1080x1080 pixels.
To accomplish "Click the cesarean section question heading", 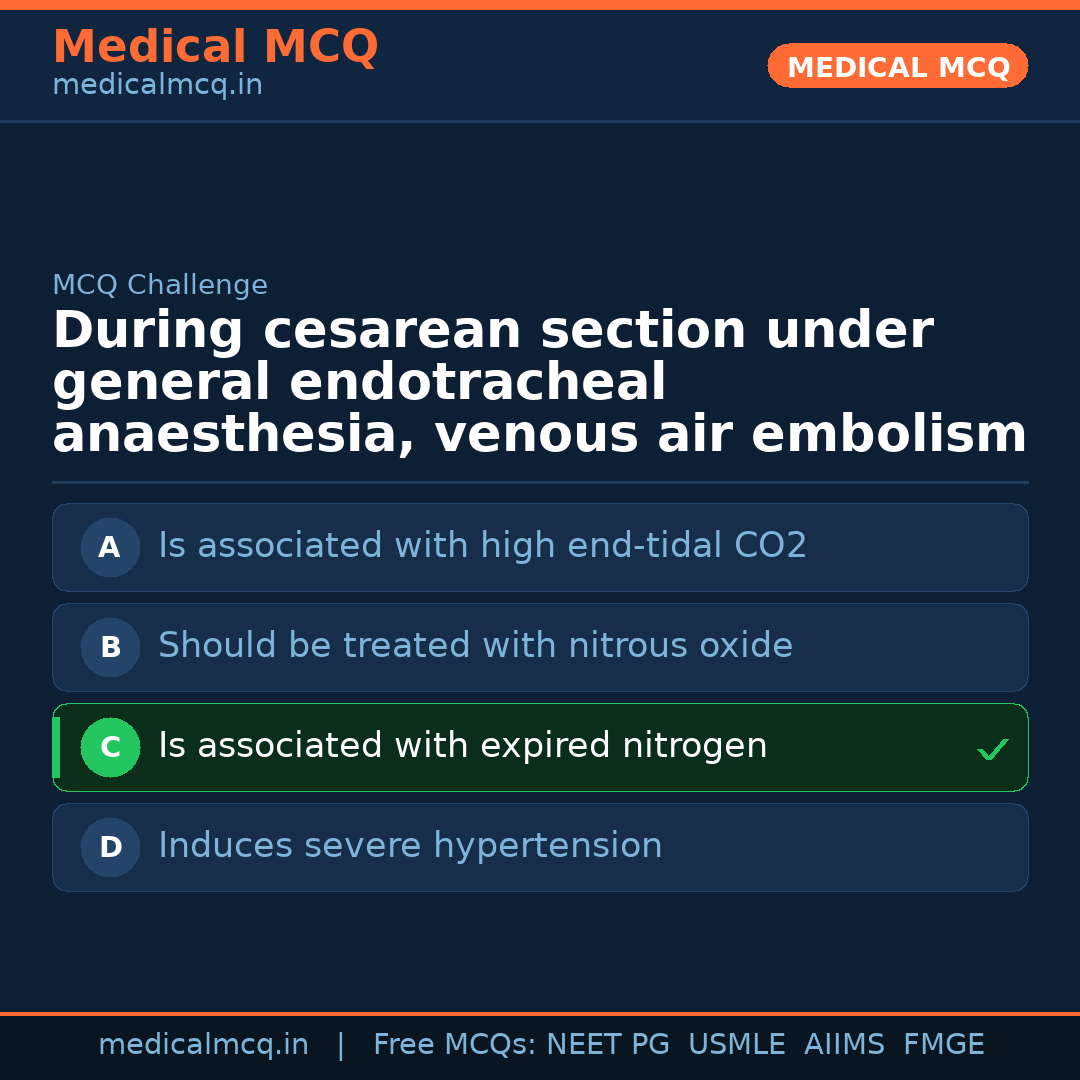I will (539, 383).
